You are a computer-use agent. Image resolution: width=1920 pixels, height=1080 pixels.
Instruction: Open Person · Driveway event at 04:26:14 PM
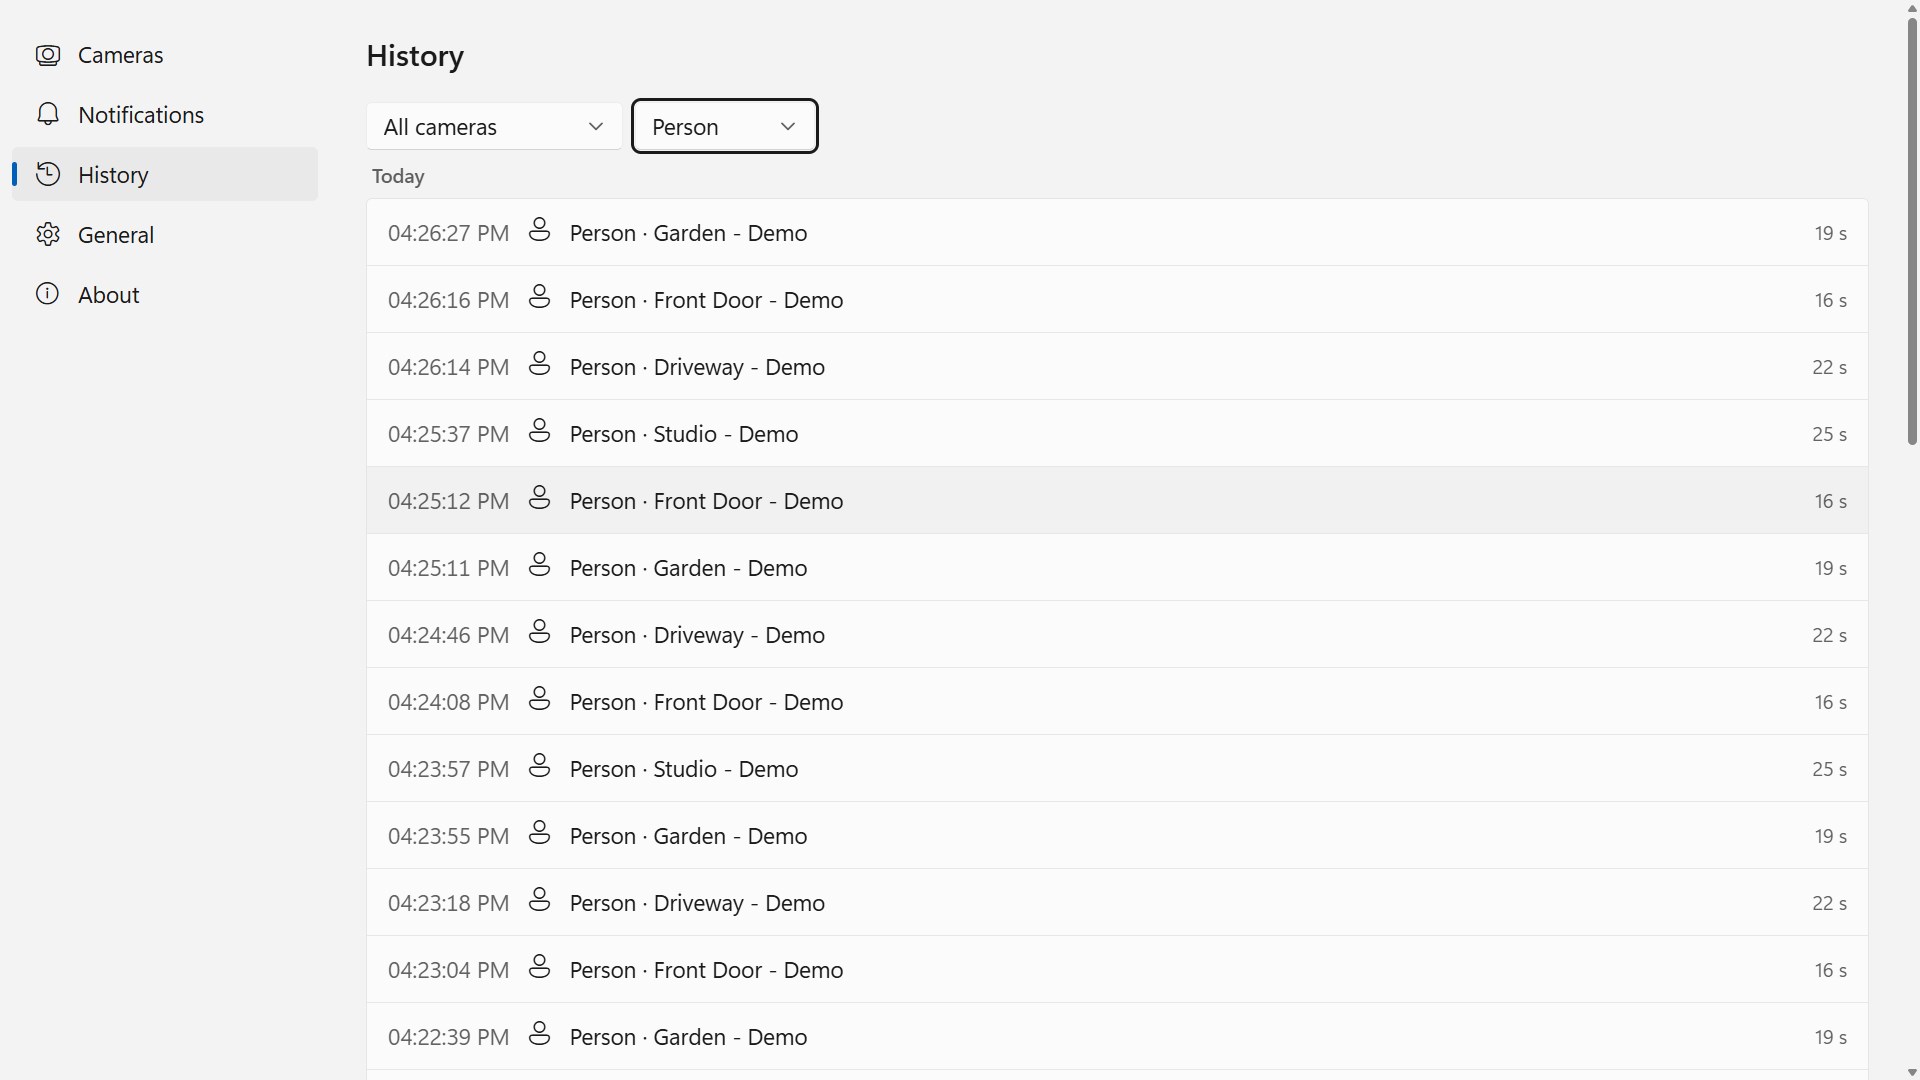[1117, 367]
